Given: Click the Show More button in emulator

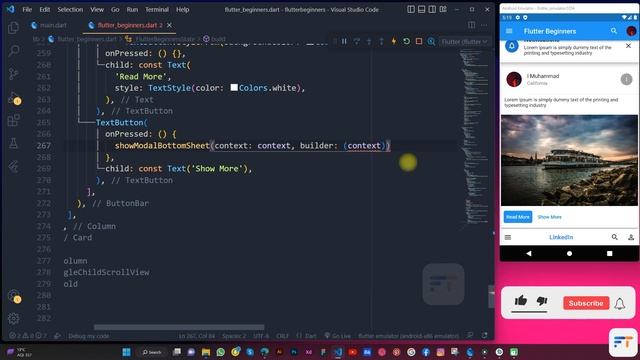Looking at the screenshot, I should pos(549,217).
